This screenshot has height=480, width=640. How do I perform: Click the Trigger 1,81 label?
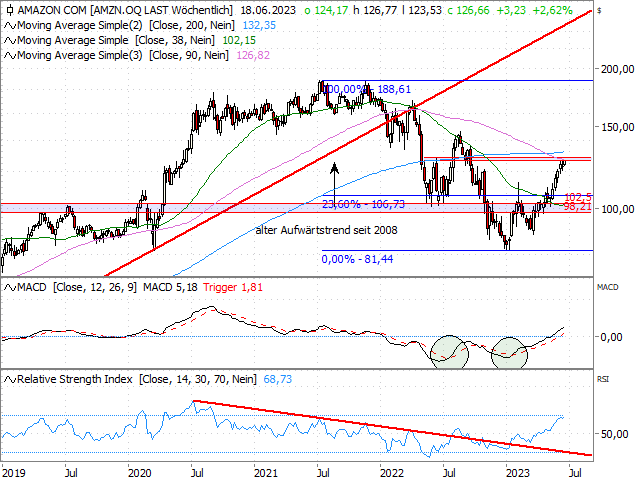233,288
